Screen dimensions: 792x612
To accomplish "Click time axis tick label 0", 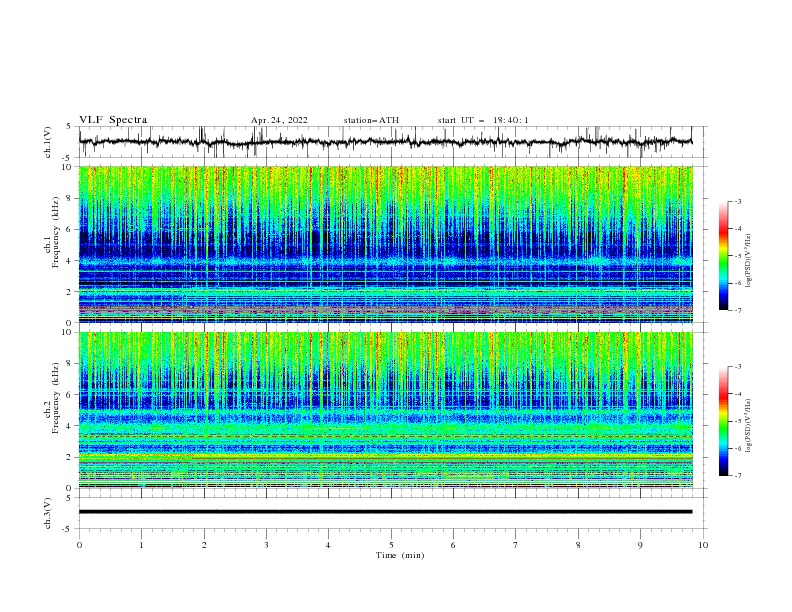I will click(79, 545).
